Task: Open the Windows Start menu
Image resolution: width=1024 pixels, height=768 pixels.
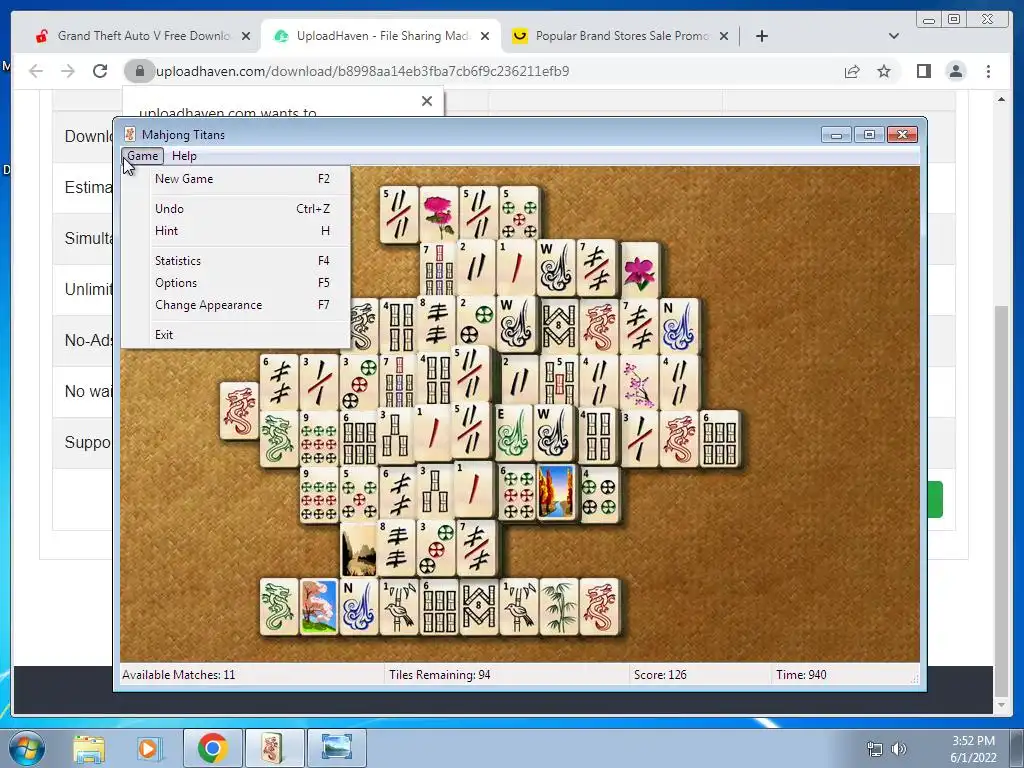Action: (27, 748)
